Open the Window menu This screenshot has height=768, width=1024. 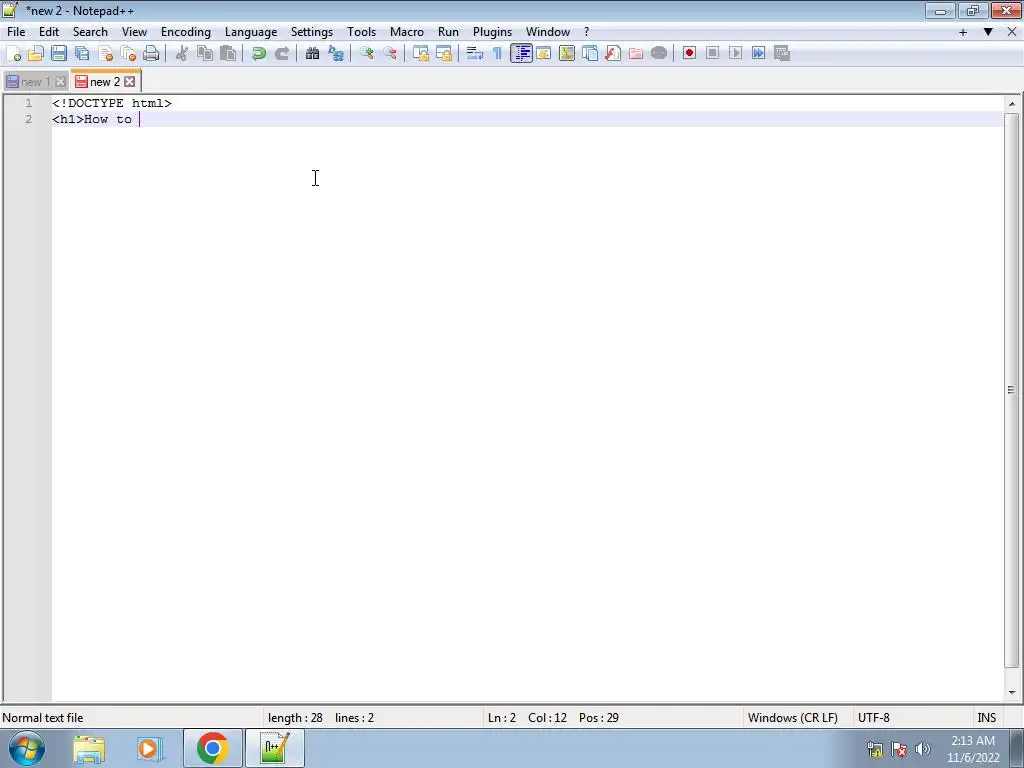[x=548, y=32]
